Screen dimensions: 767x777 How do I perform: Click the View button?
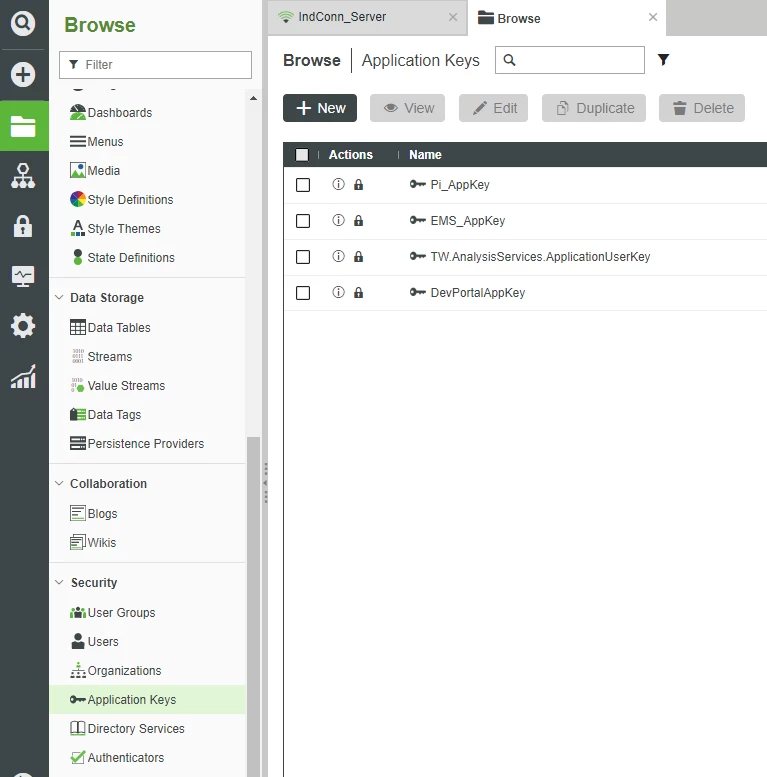pos(407,108)
